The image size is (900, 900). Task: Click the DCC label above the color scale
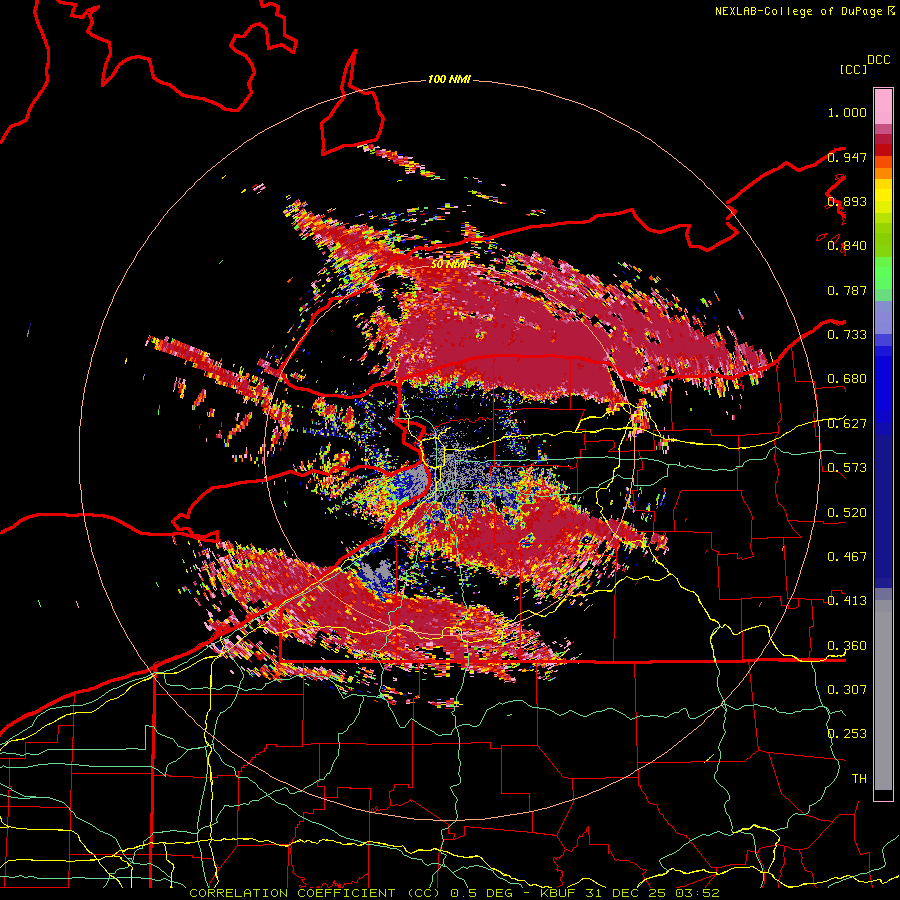pyautogui.click(x=879, y=60)
